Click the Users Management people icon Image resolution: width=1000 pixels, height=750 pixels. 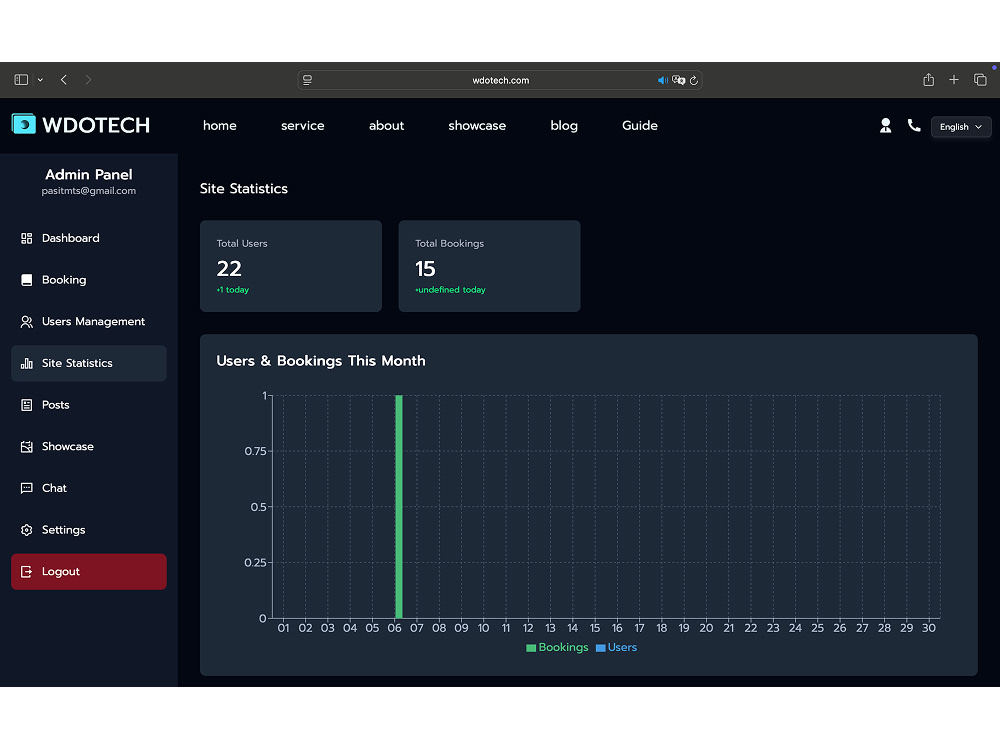(26, 322)
